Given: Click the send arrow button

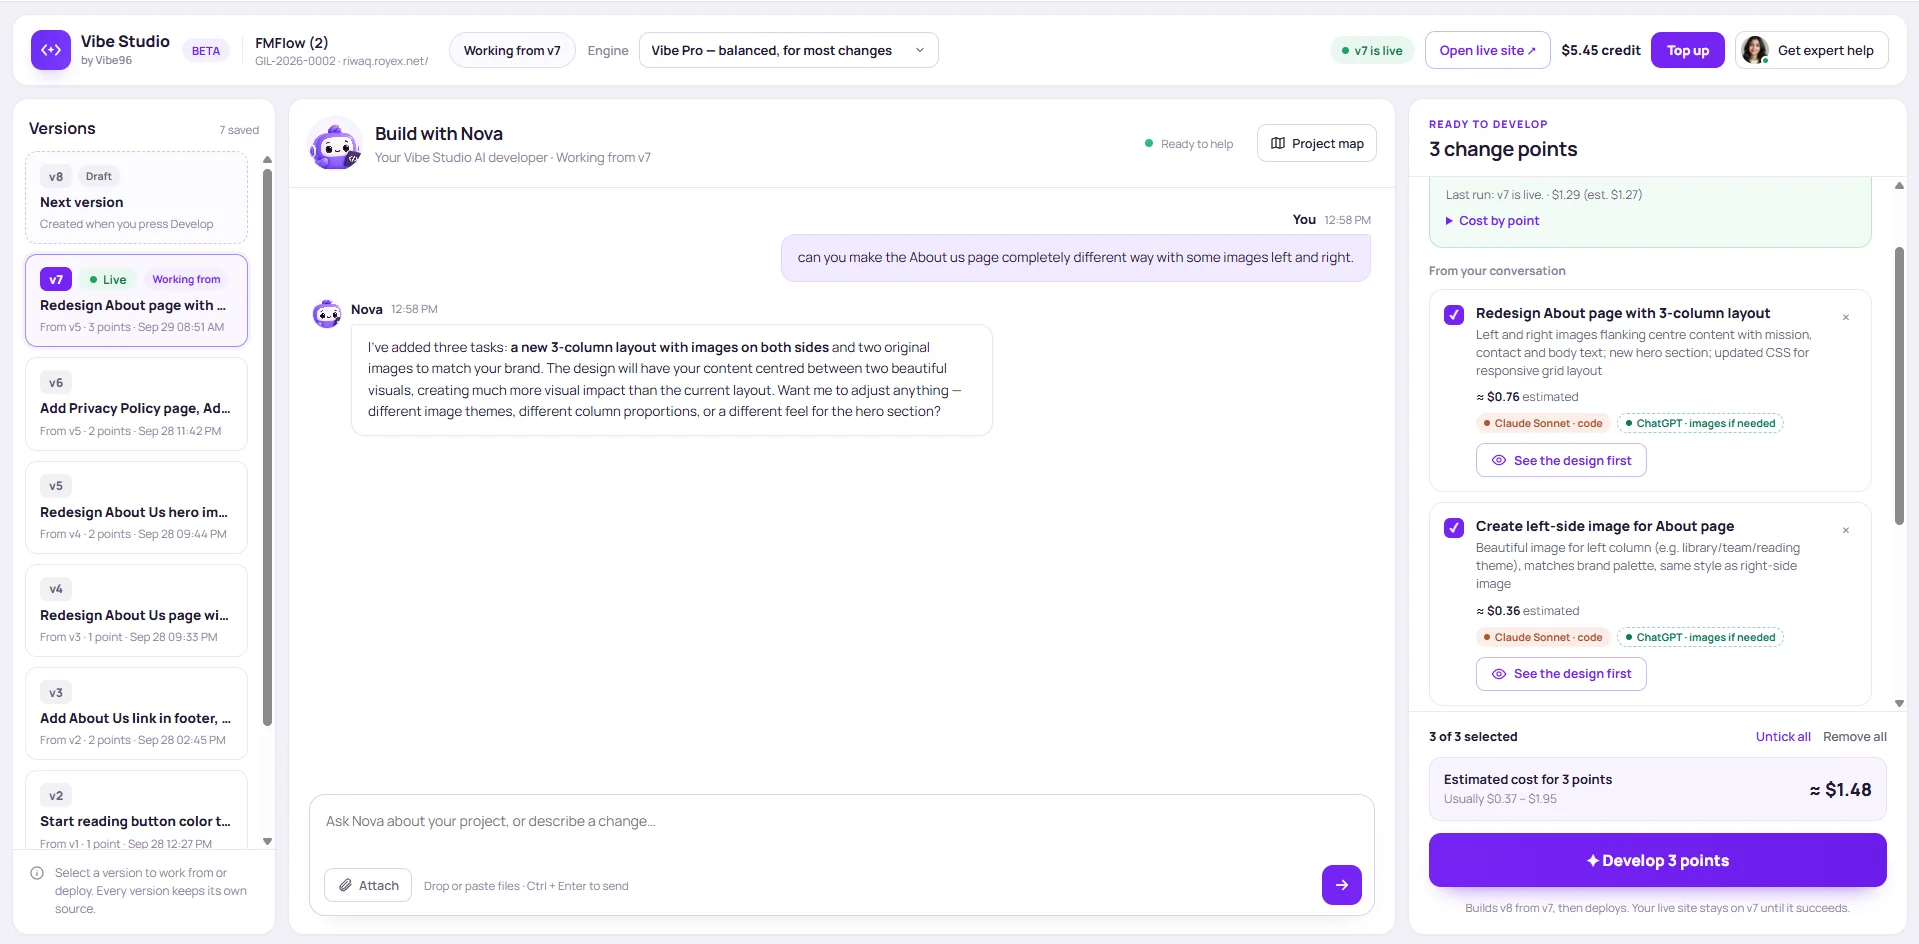Looking at the screenshot, I should (1341, 885).
